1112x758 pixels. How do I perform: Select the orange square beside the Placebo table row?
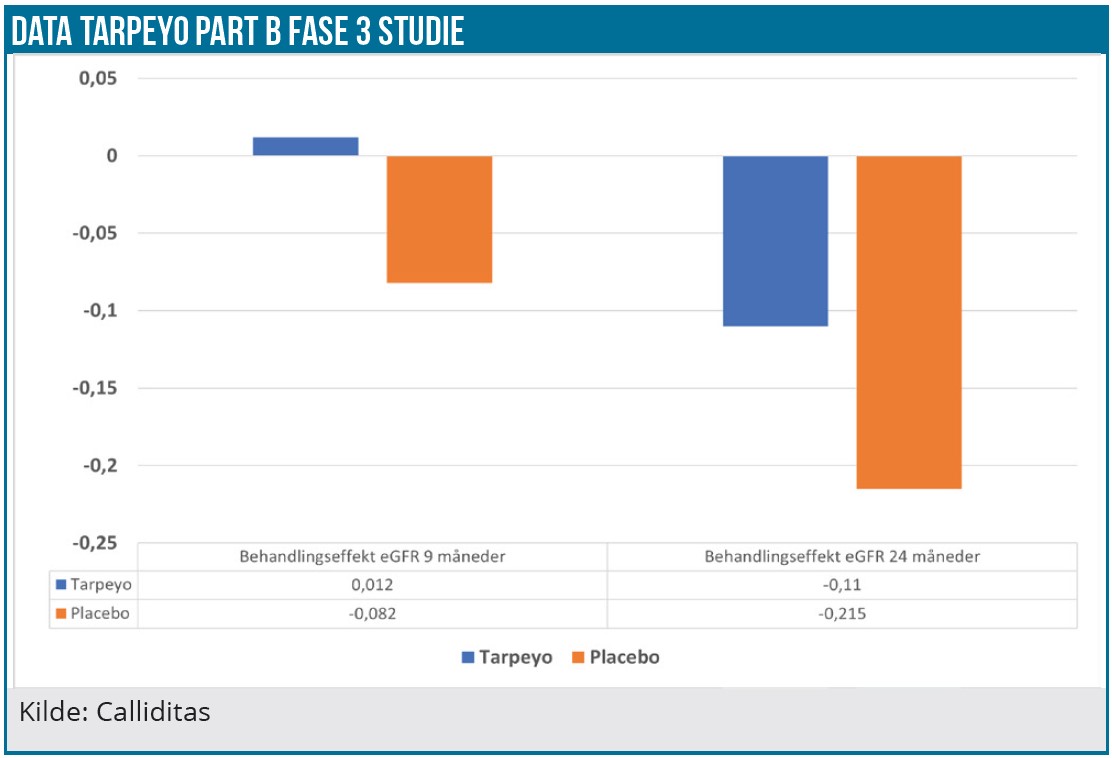(61, 613)
